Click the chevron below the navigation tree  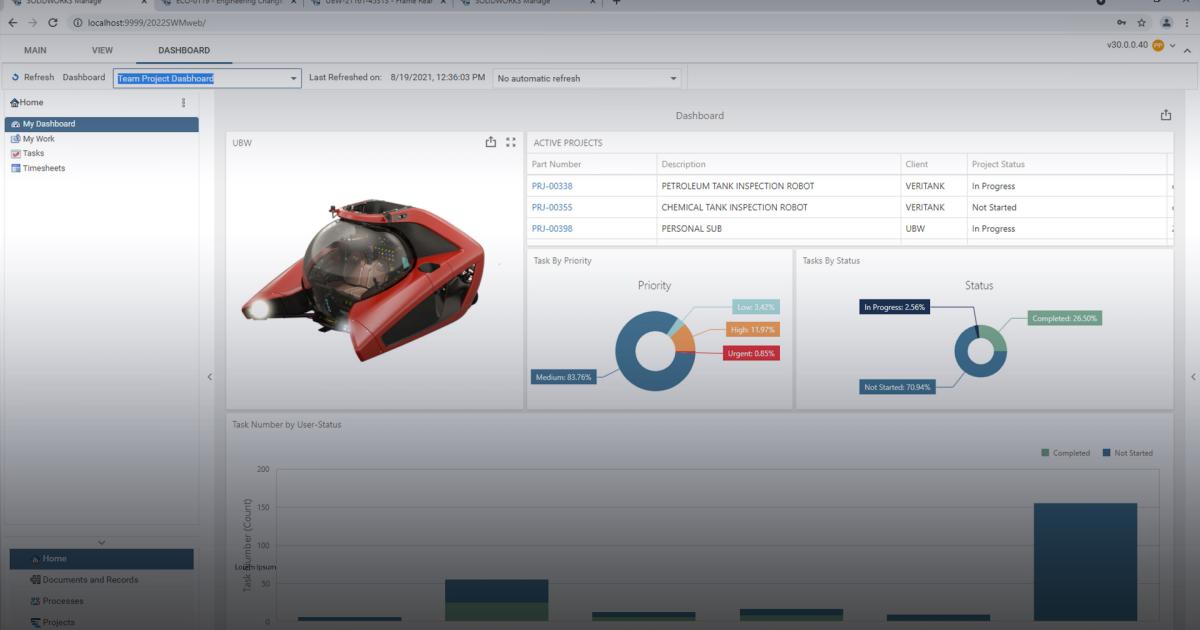tap(101, 542)
